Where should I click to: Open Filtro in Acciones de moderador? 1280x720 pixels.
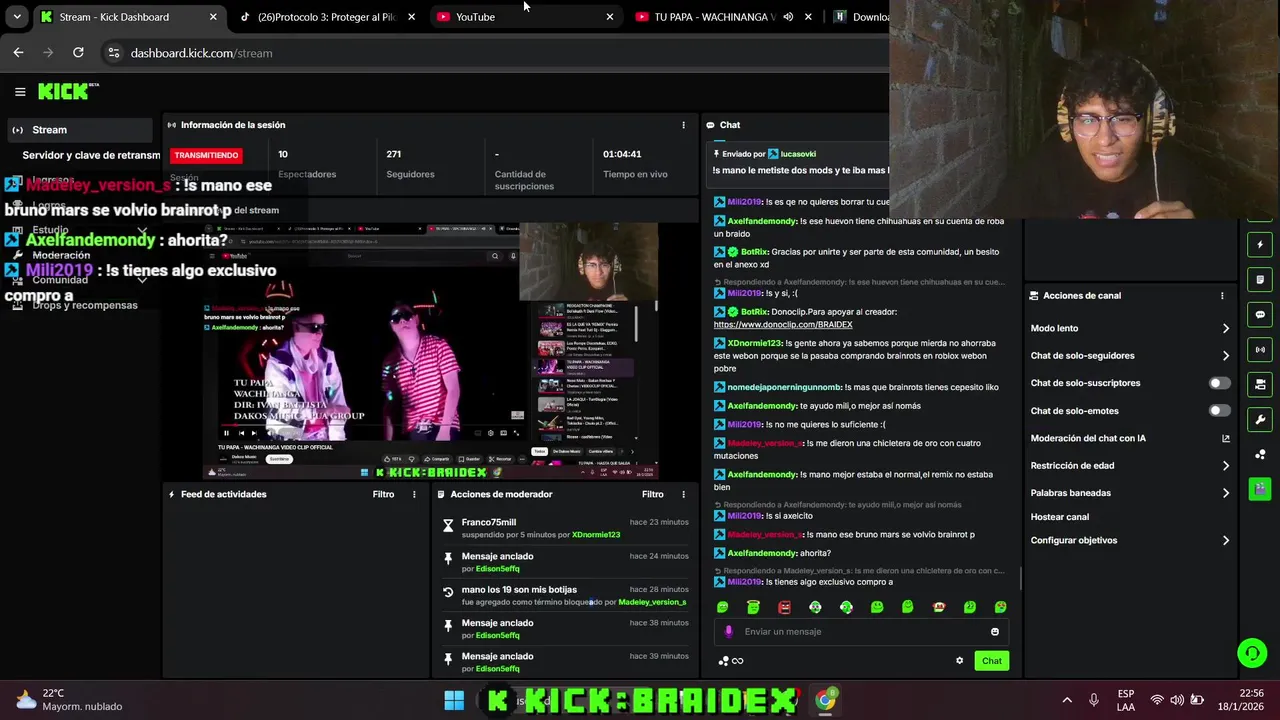click(x=653, y=494)
